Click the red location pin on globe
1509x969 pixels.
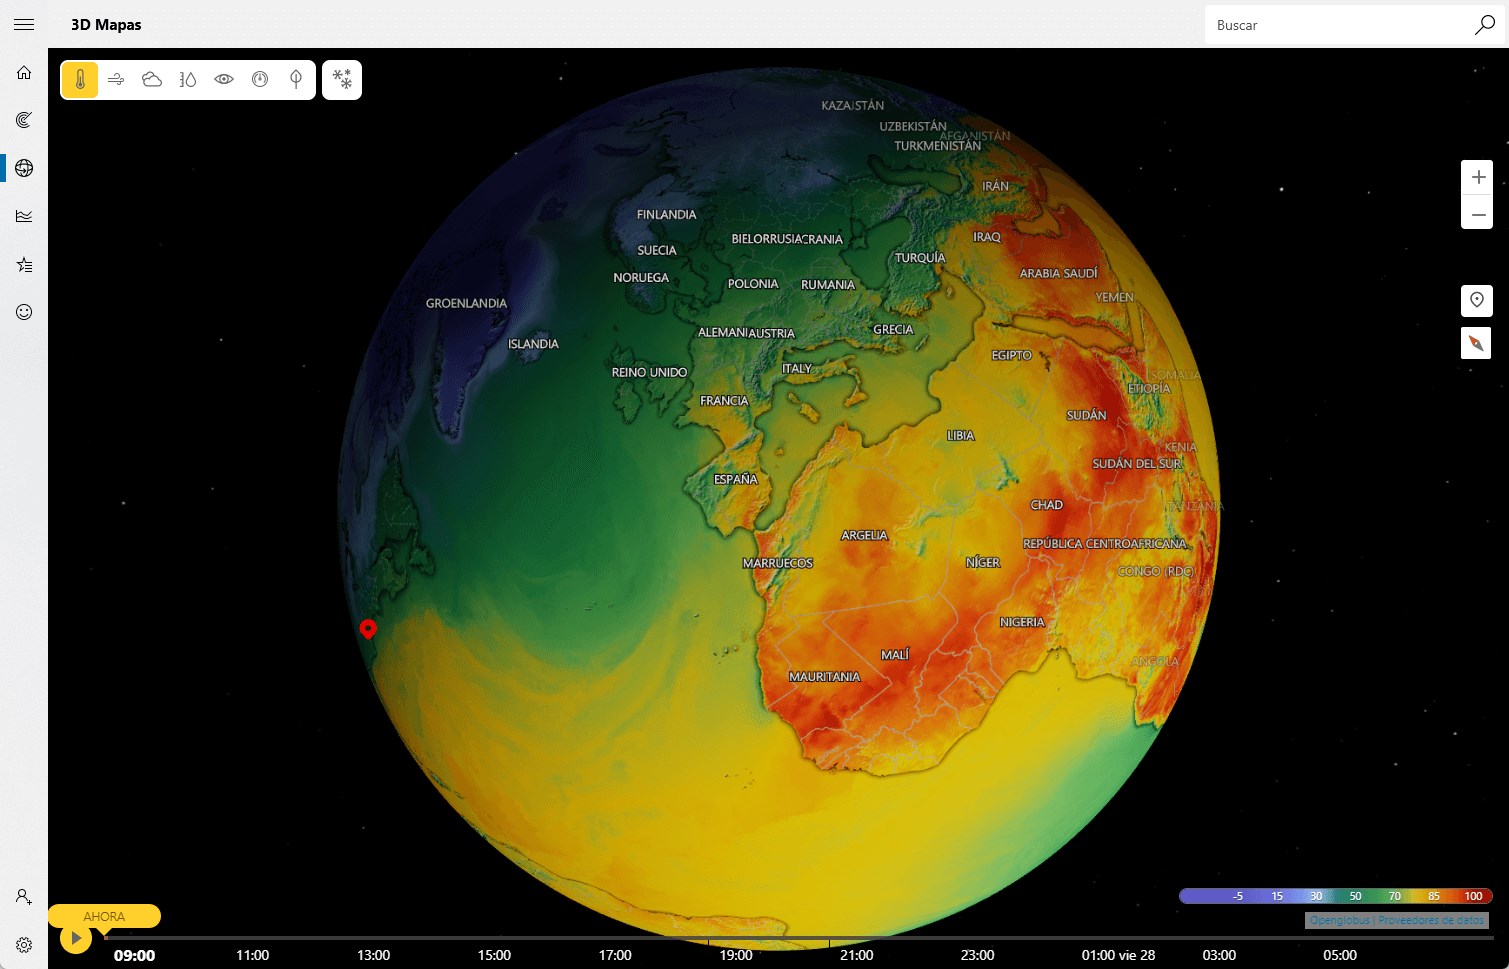point(368,628)
